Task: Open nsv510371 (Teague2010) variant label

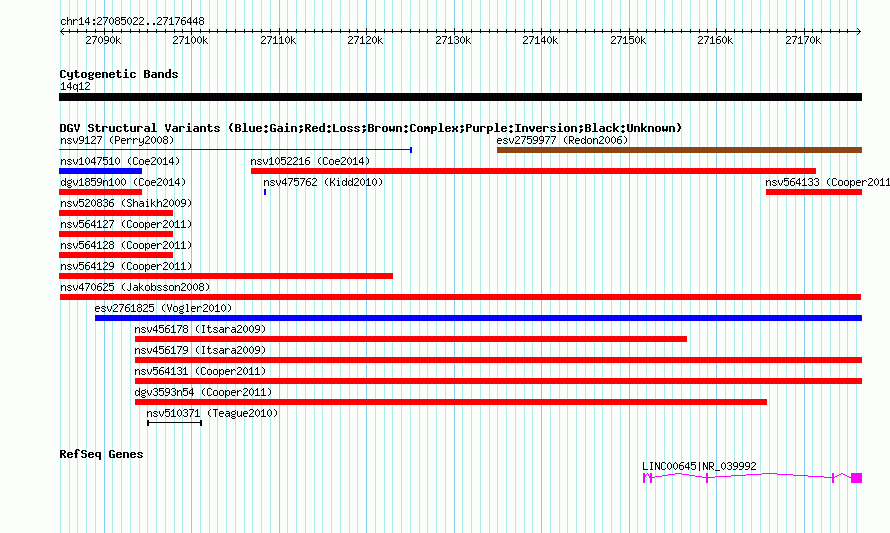Action: pos(212,413)
